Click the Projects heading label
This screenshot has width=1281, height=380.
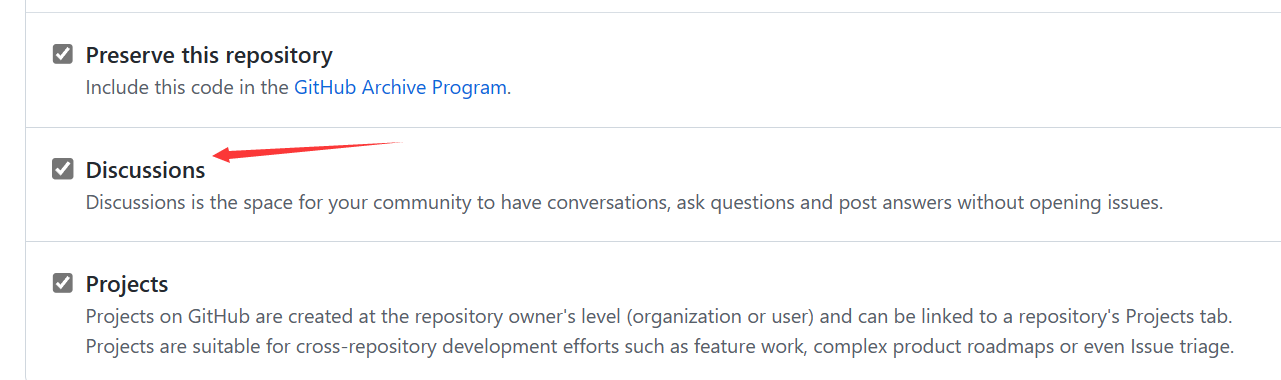pyautogui.click(x=127, y=284)
